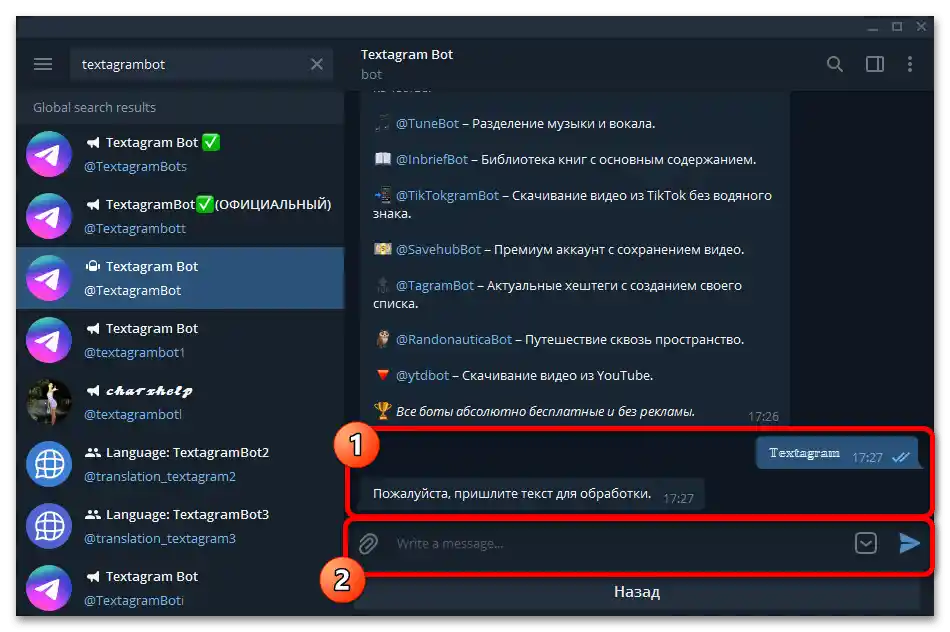Minimize the Telegram window
The height and width of the screenshot is (632, 950).
point(872,27)
